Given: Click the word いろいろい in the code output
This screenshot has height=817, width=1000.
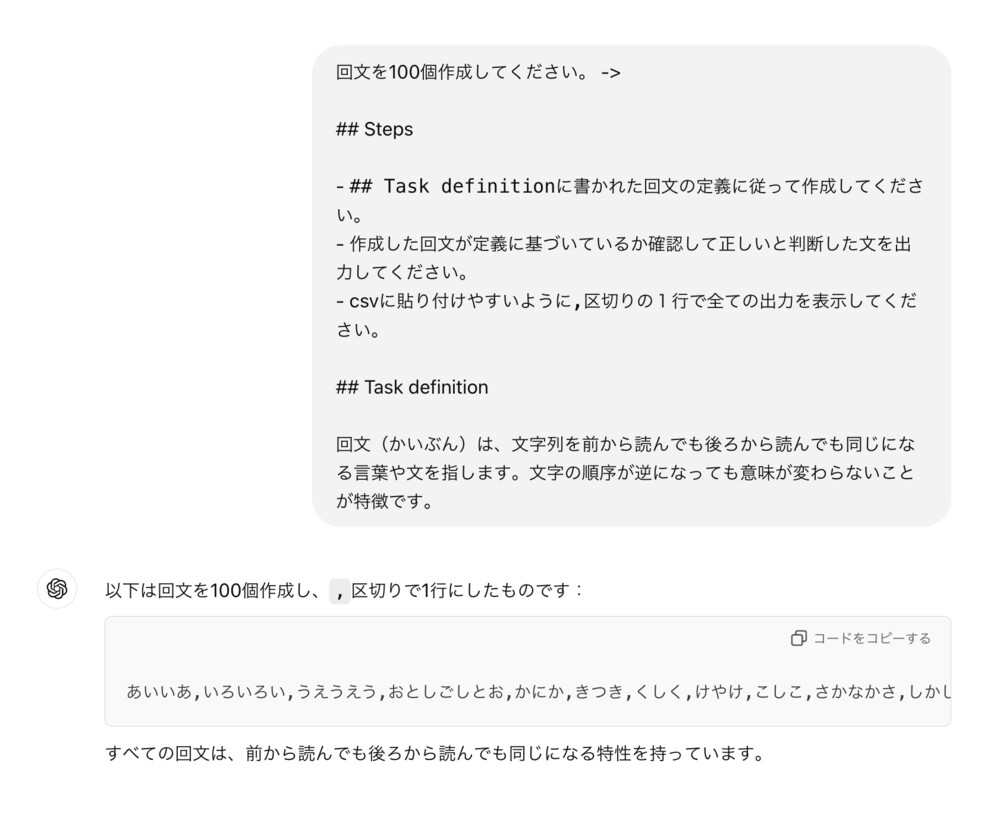Looking at the screenshot, I should (241, 691).
